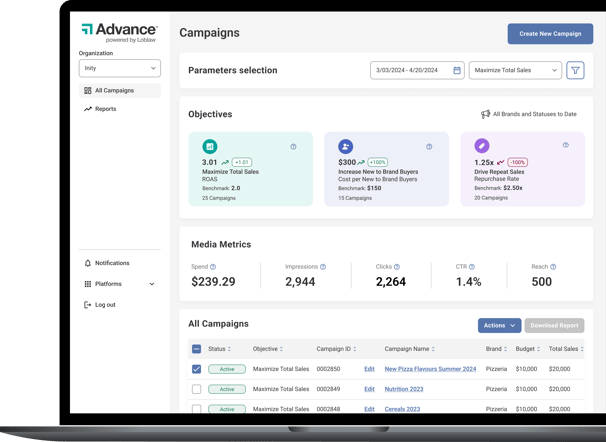Open the date range picker field
This screenshot has height=442, width=606.
417,70
